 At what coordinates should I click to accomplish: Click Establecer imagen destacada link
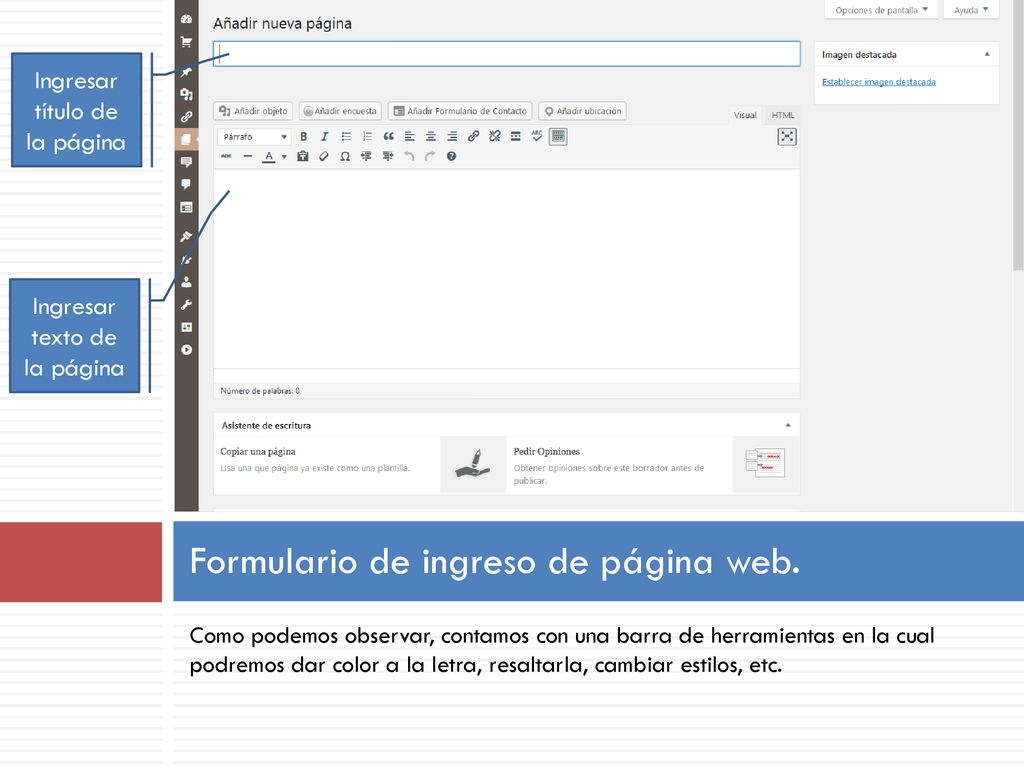pos(878,82)
